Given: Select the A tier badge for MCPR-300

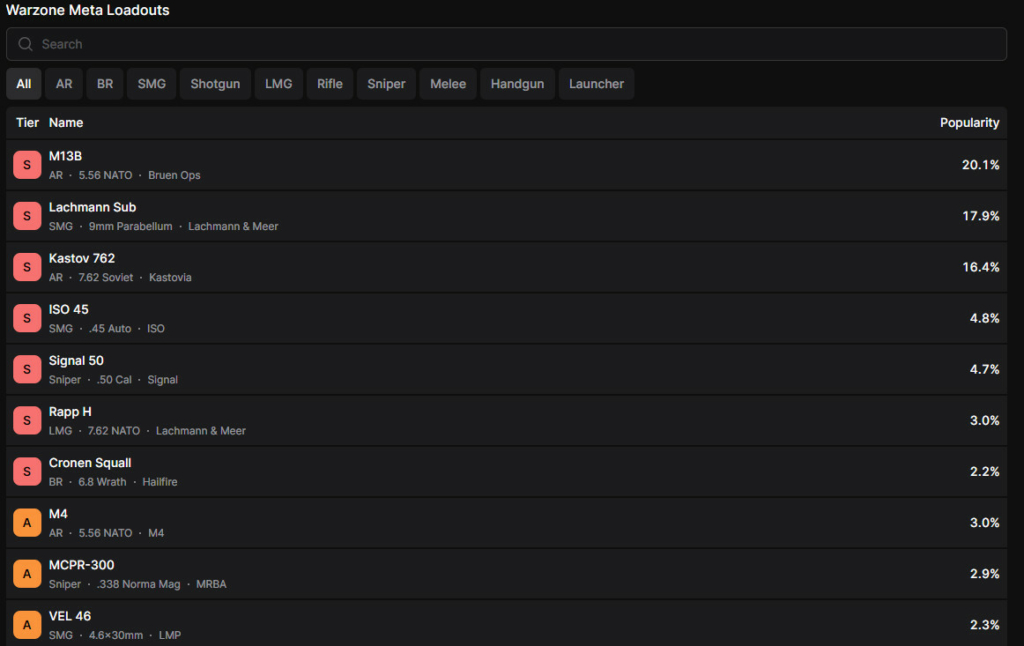Looking at the screenshot, I should [x=27, y=573].
